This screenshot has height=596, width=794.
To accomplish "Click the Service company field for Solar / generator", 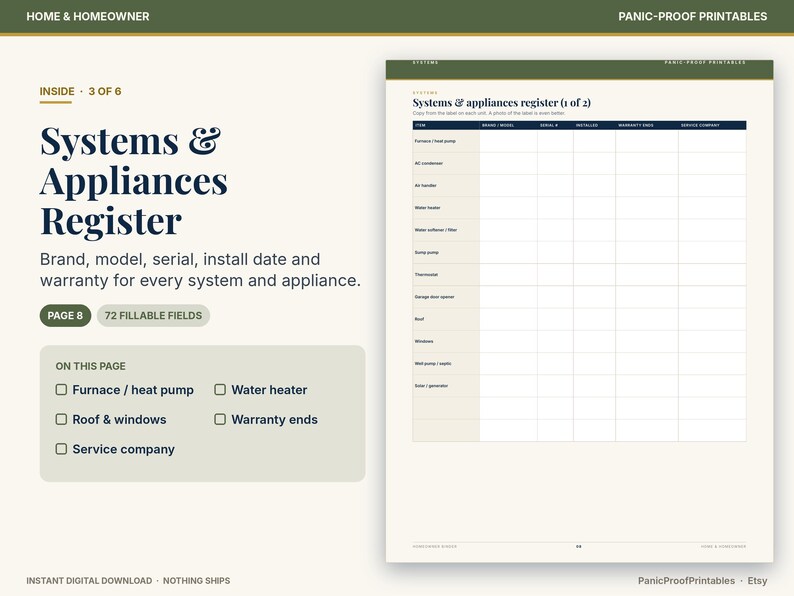I will coord(712,386).
